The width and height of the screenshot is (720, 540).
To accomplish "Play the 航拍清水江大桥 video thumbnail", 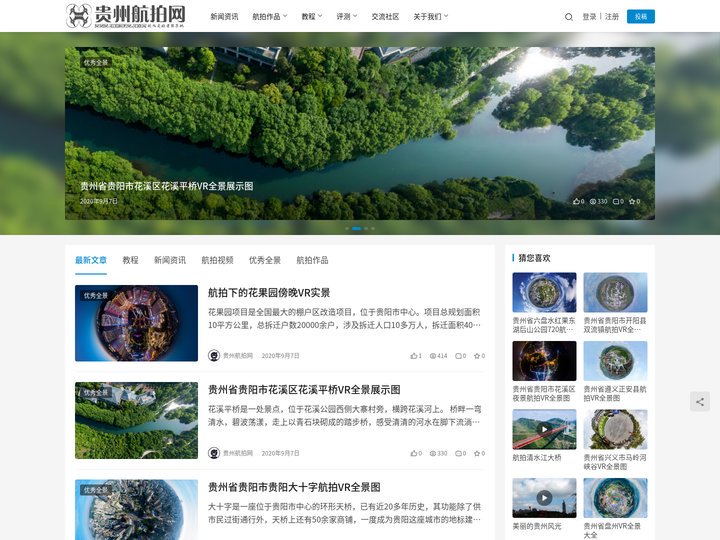I will 544,429.
